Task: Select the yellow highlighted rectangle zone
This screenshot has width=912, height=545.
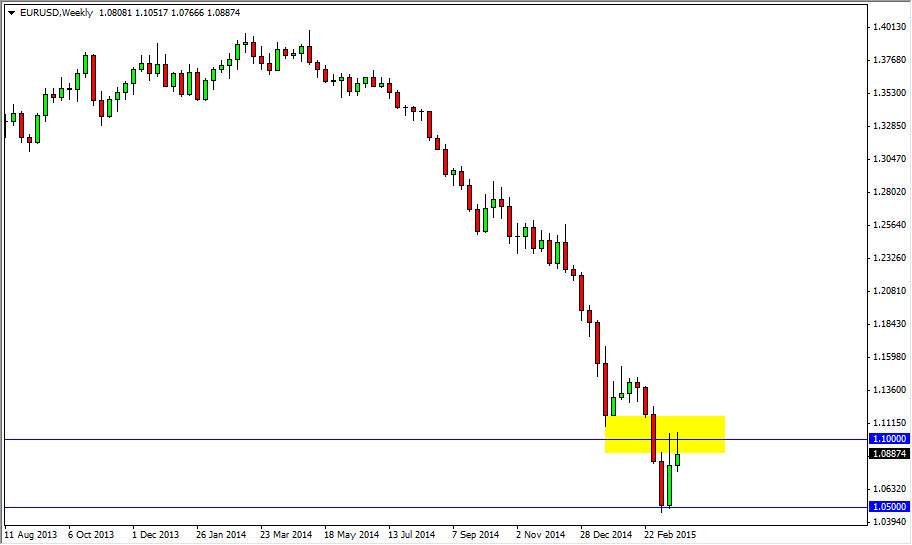Action: (x=665, y=434)
